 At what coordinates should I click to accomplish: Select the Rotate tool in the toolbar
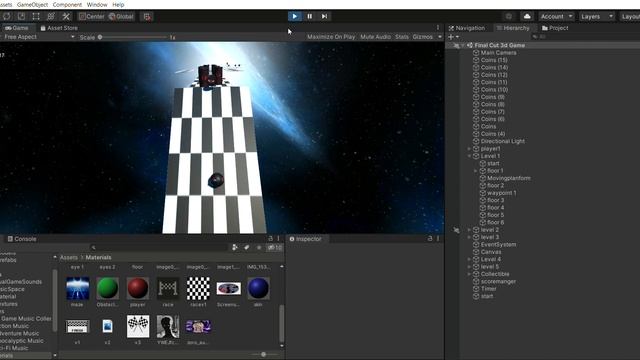coord(7,16)
